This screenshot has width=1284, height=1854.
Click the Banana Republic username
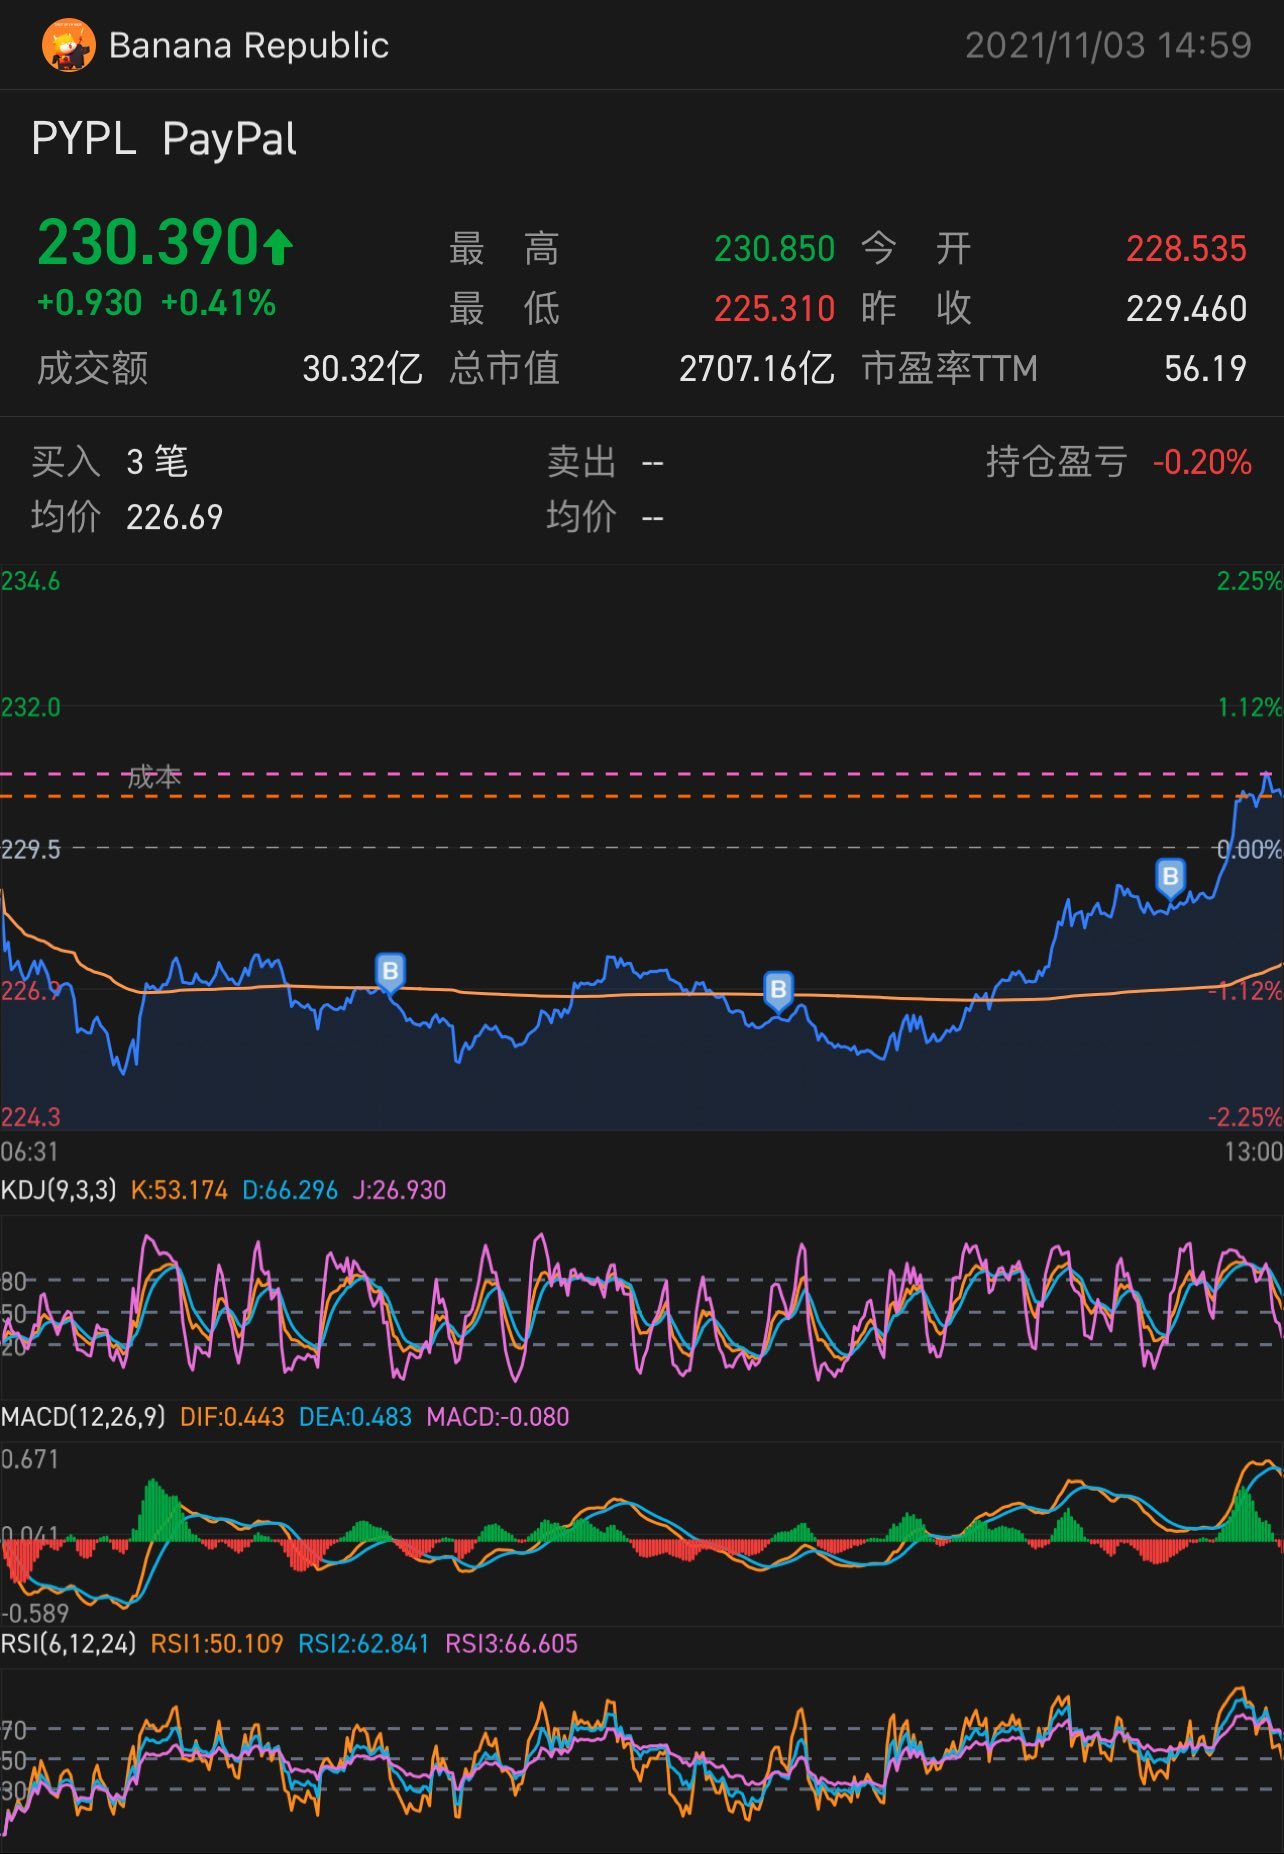249,46
